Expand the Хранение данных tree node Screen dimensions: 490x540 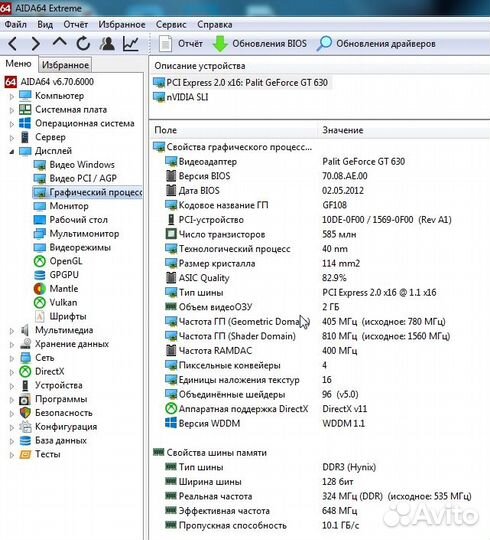click(x=12, y=344)
